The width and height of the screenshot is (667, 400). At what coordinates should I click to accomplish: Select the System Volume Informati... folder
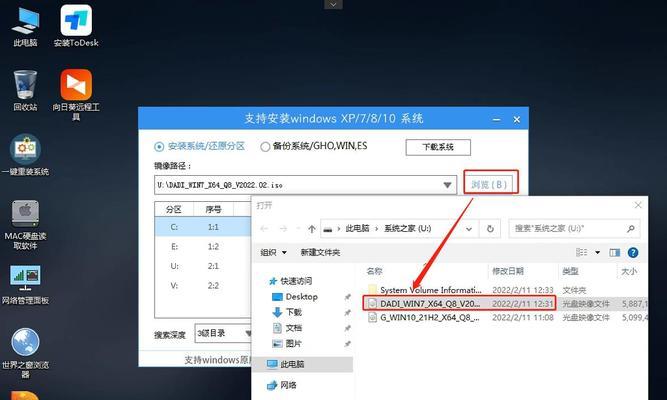tap(431, 290)
